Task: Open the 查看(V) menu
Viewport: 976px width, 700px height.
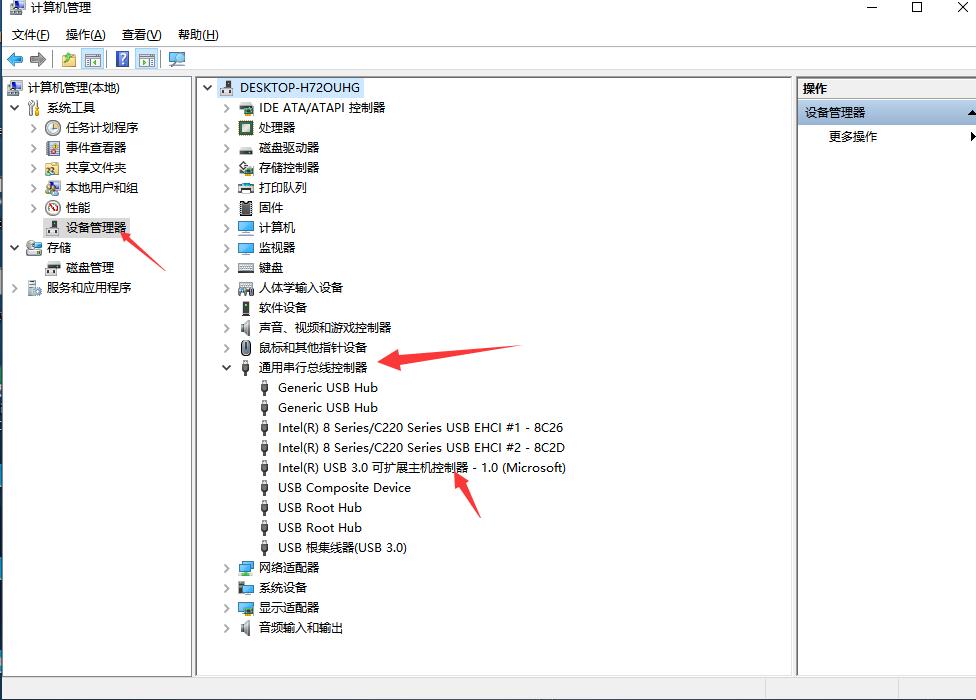Action: [141, 35]
